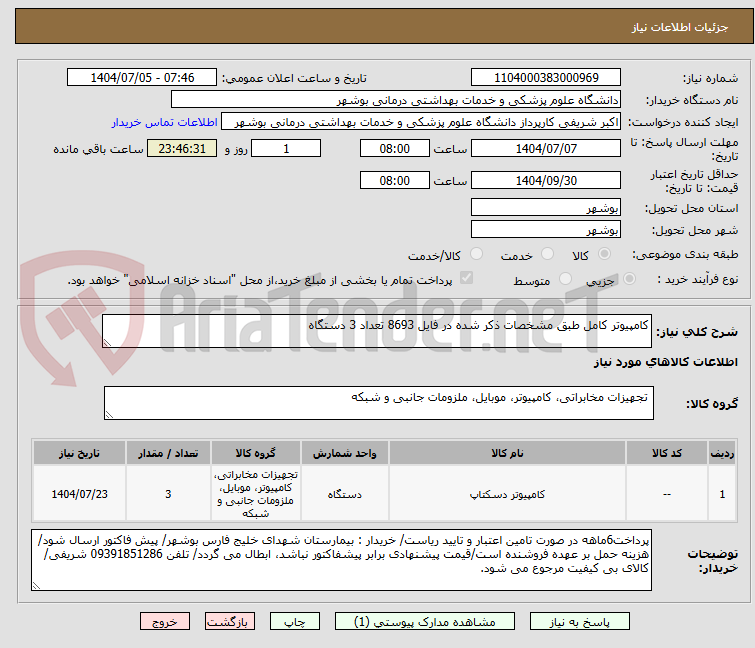Click the table's goods group cell تجهیزات مخابراتی
The width and height of the screenshot is (755, 648).
tap(256, 494)
